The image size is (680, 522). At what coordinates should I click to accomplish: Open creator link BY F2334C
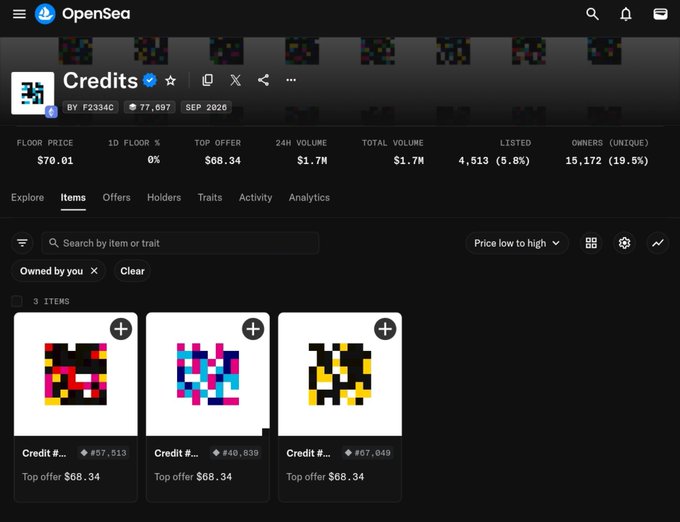point(90,107)
